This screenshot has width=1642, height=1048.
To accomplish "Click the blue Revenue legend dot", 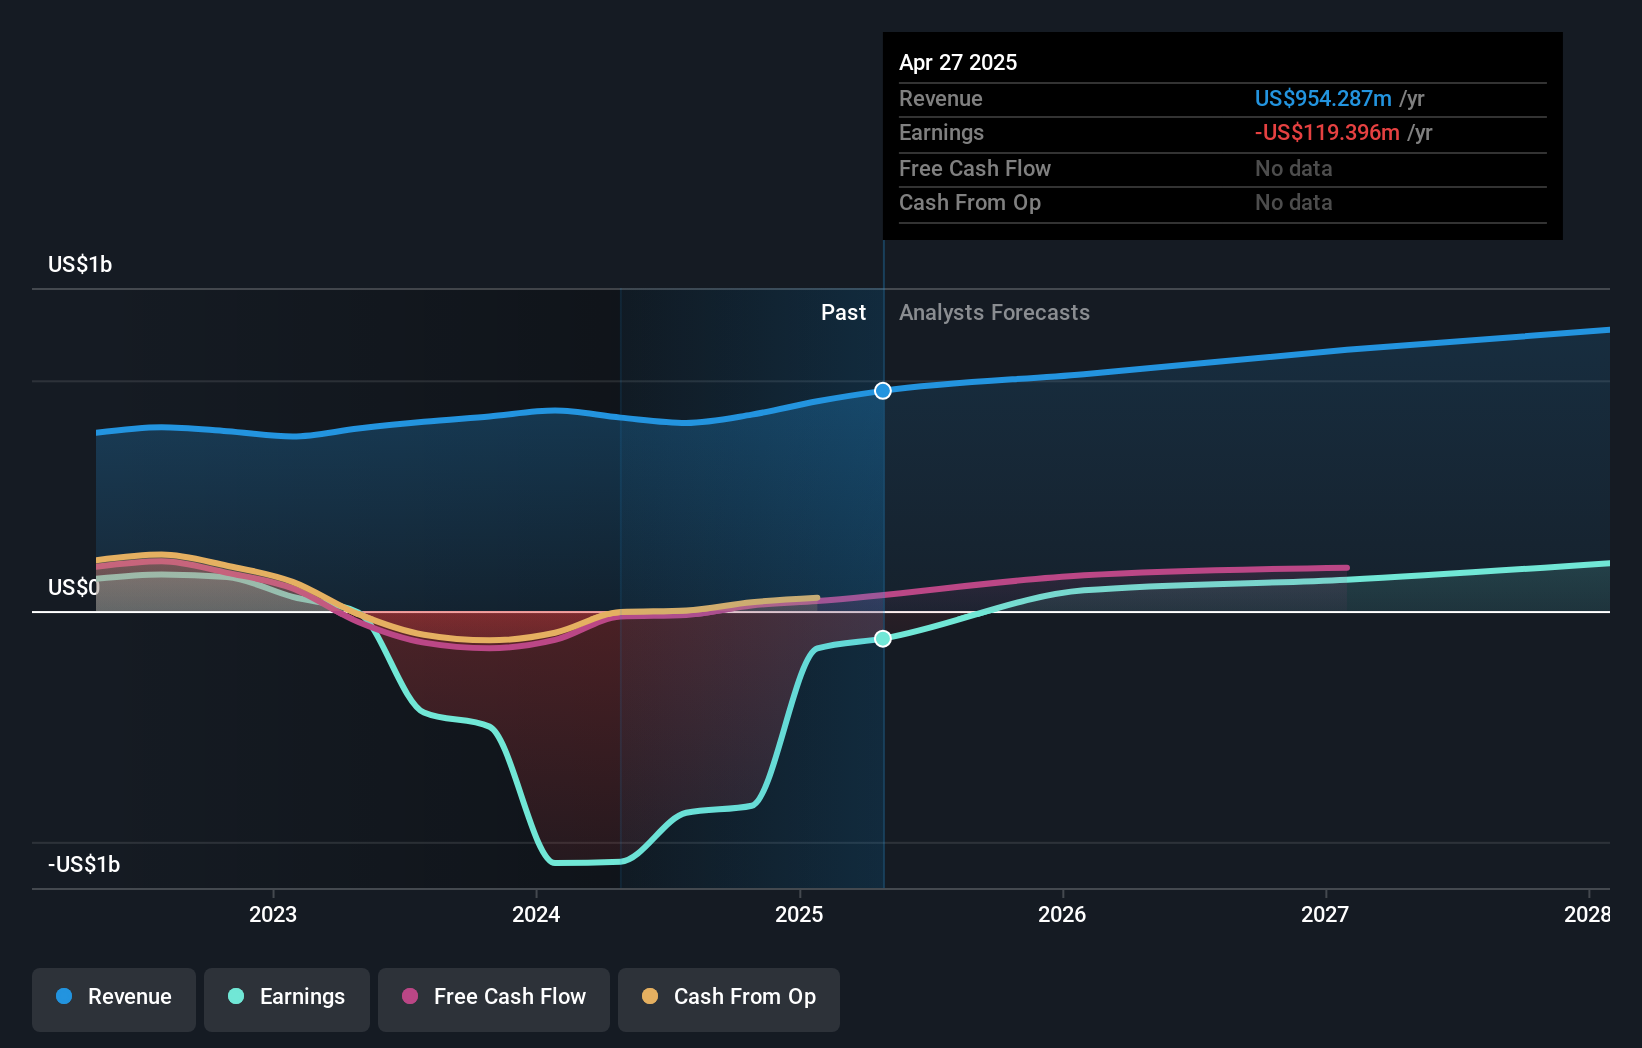I will 64,996.
